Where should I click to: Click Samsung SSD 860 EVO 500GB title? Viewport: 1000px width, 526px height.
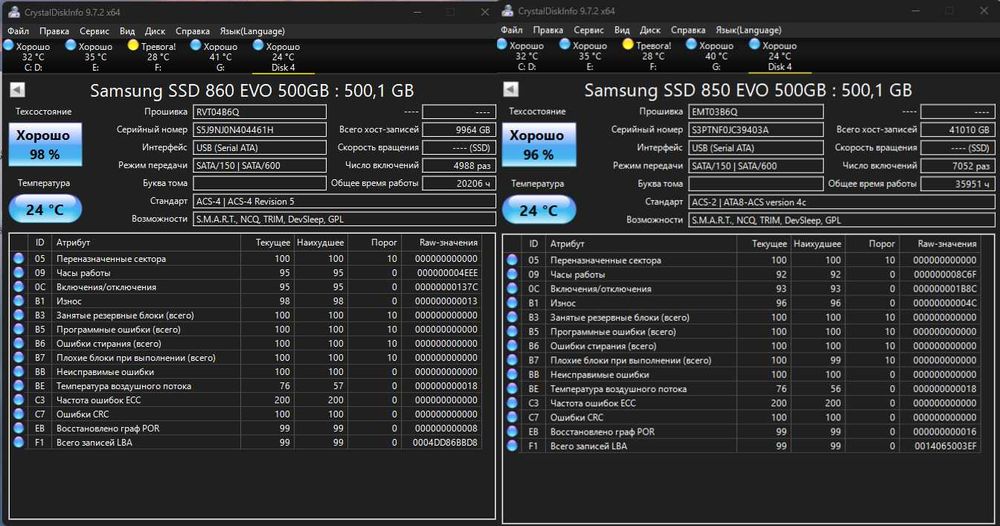point(252,91)
